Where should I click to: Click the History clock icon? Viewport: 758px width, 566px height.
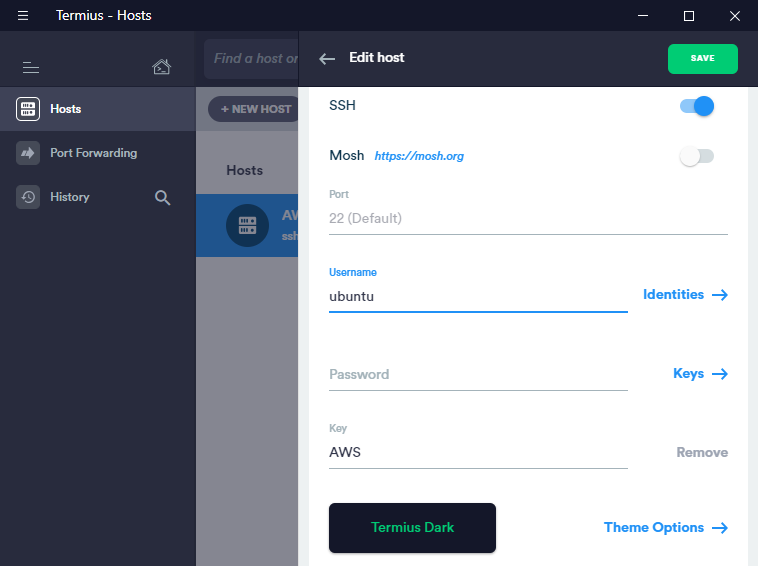point(28,197)
